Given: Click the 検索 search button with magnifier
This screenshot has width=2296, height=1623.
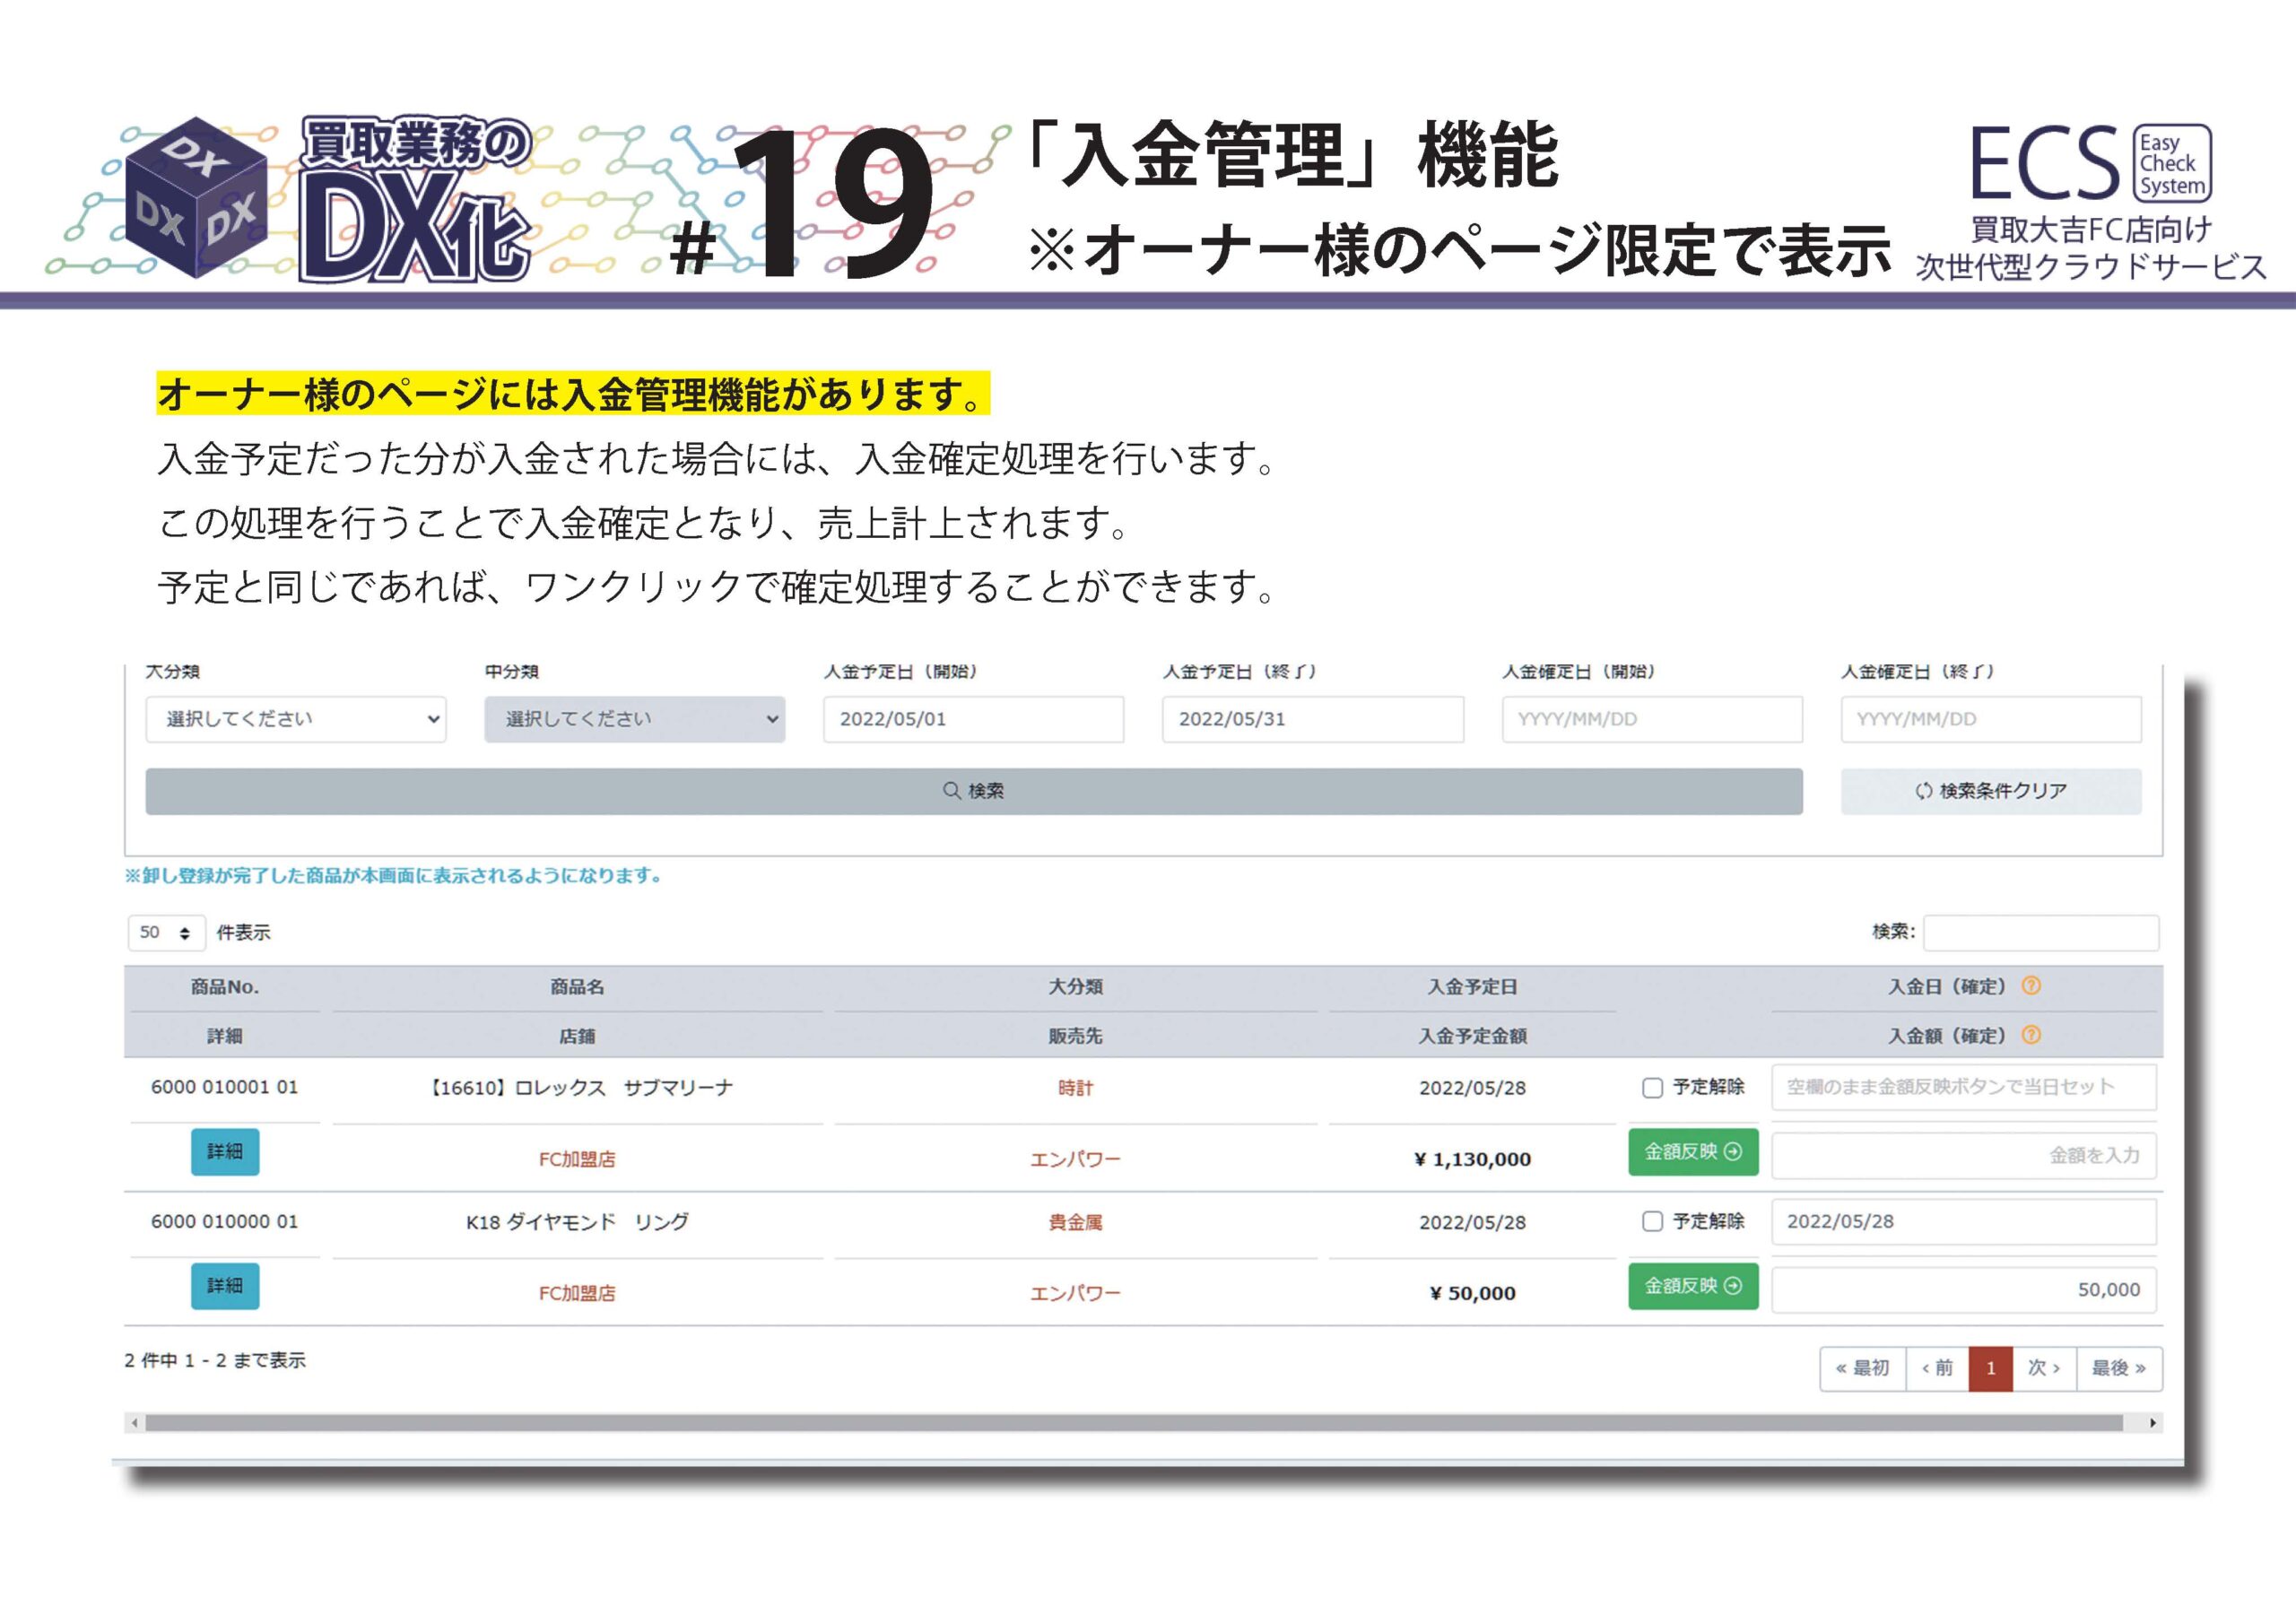Looking at the screenshot, I should click(x=973, y=791).
